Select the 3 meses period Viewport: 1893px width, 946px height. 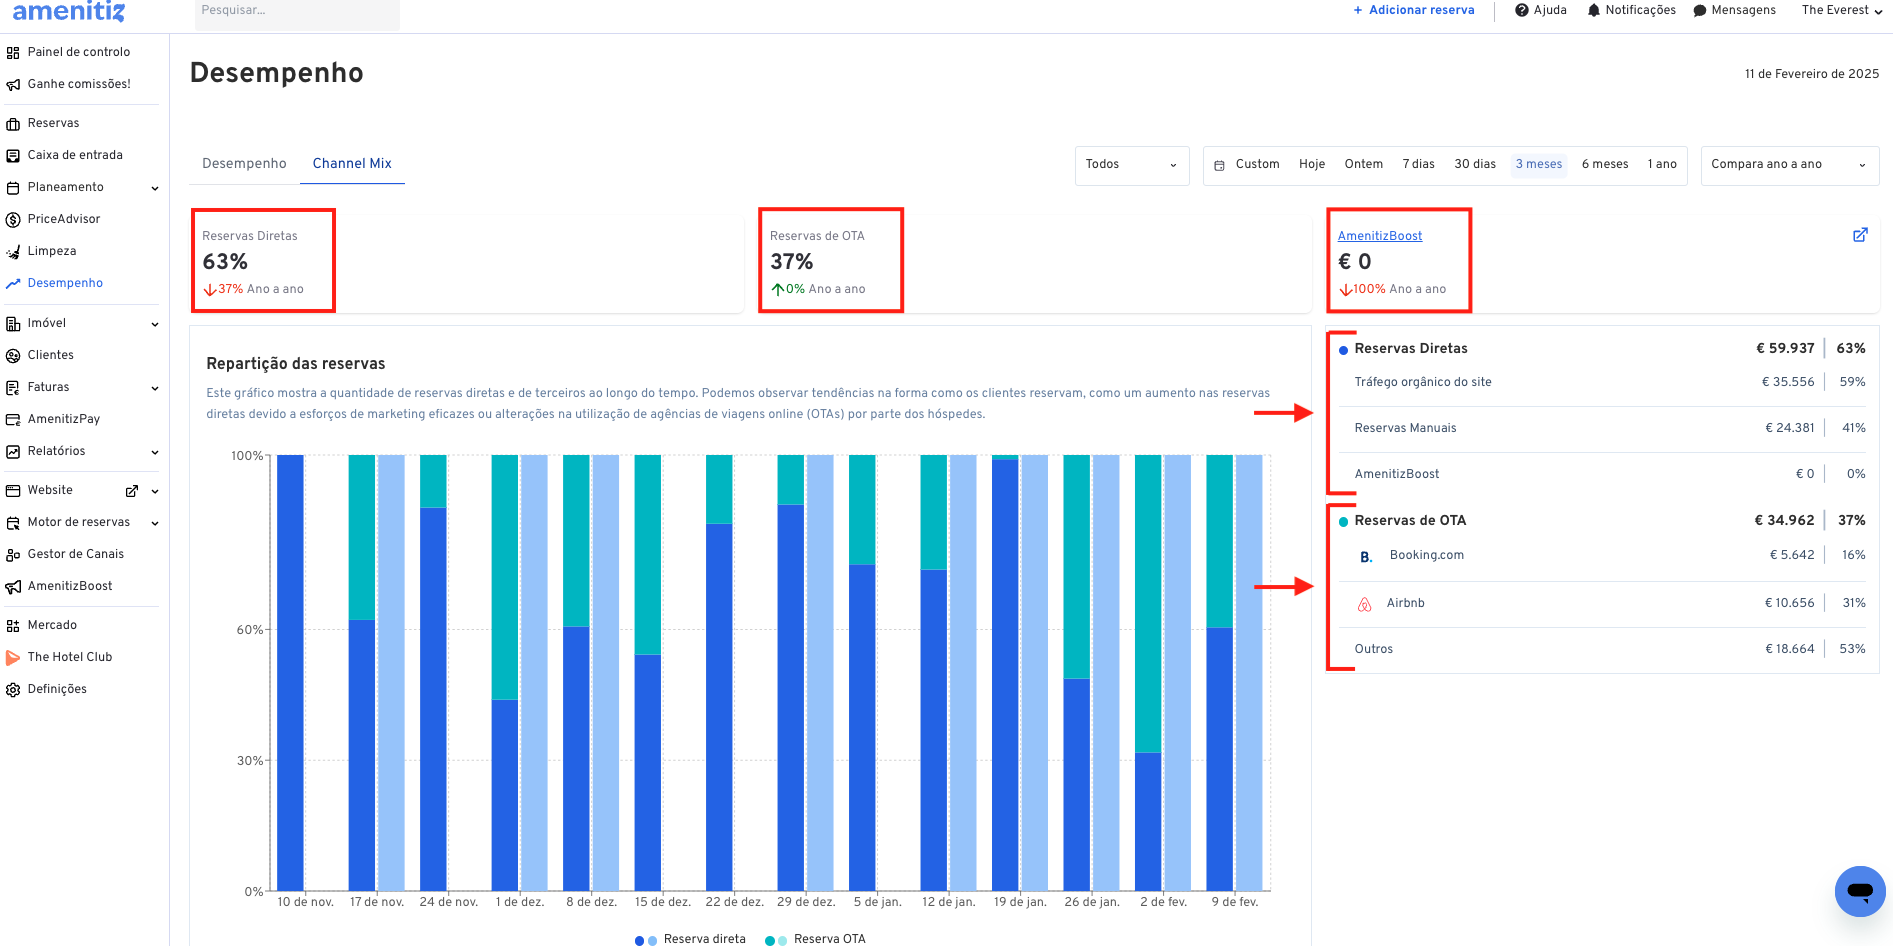click(x=1539, y=165)
